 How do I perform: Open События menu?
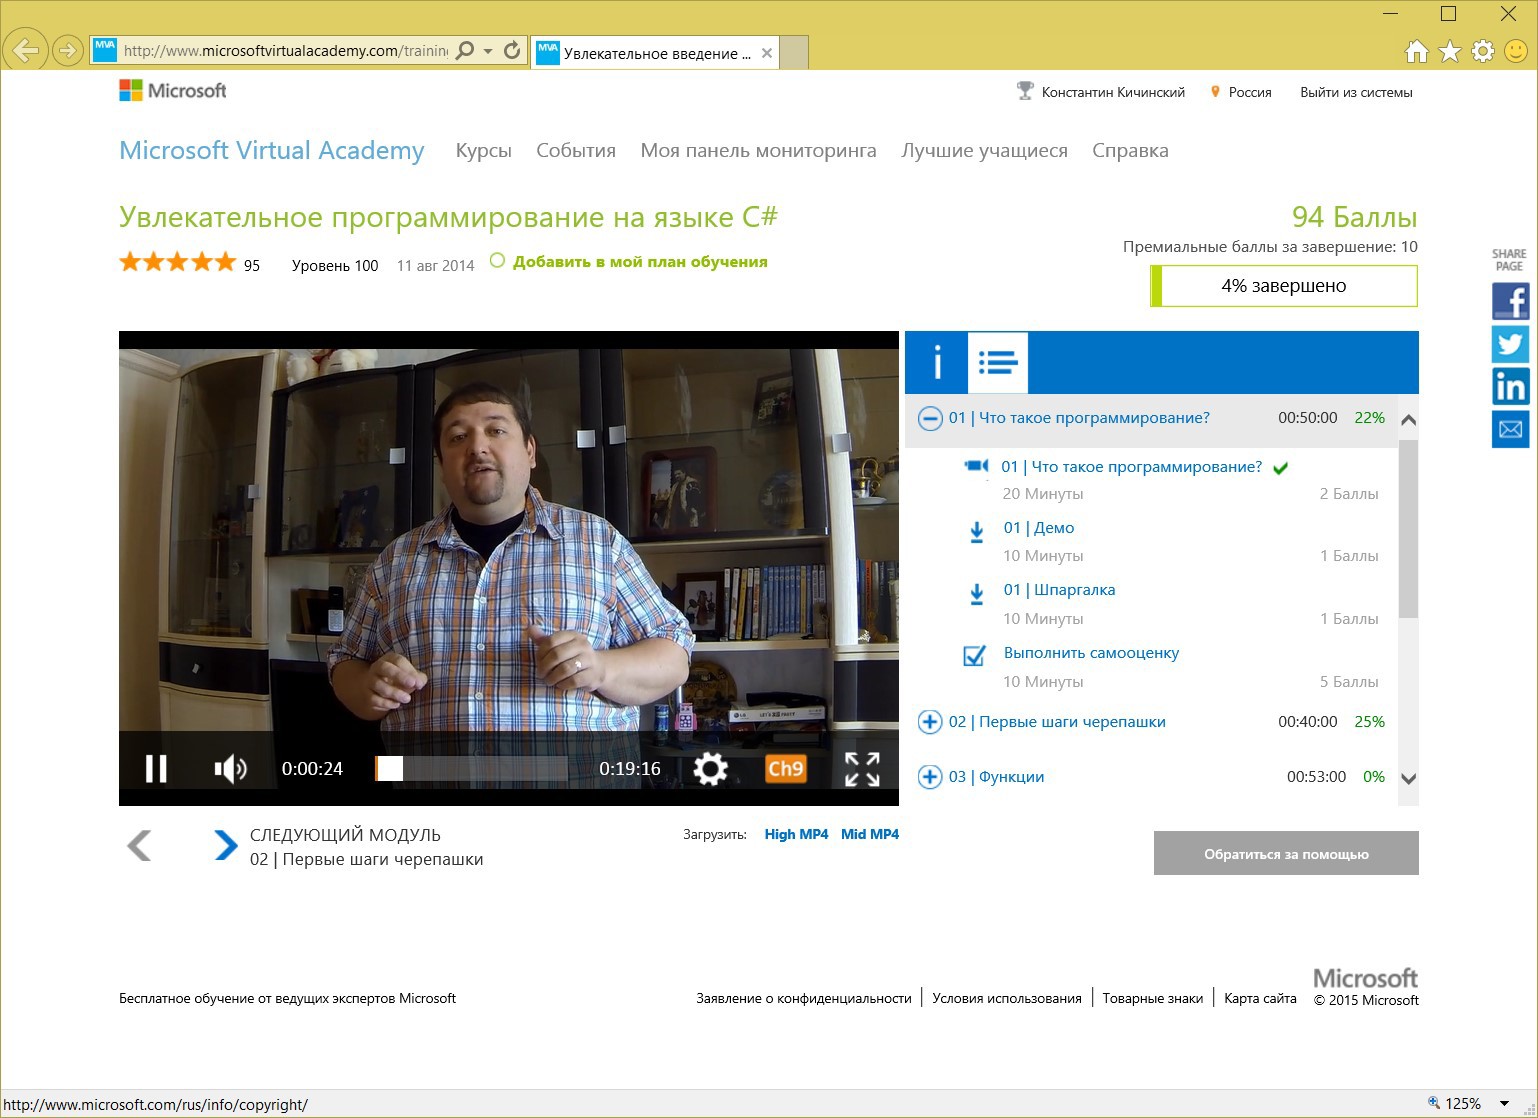click(576, 151)
